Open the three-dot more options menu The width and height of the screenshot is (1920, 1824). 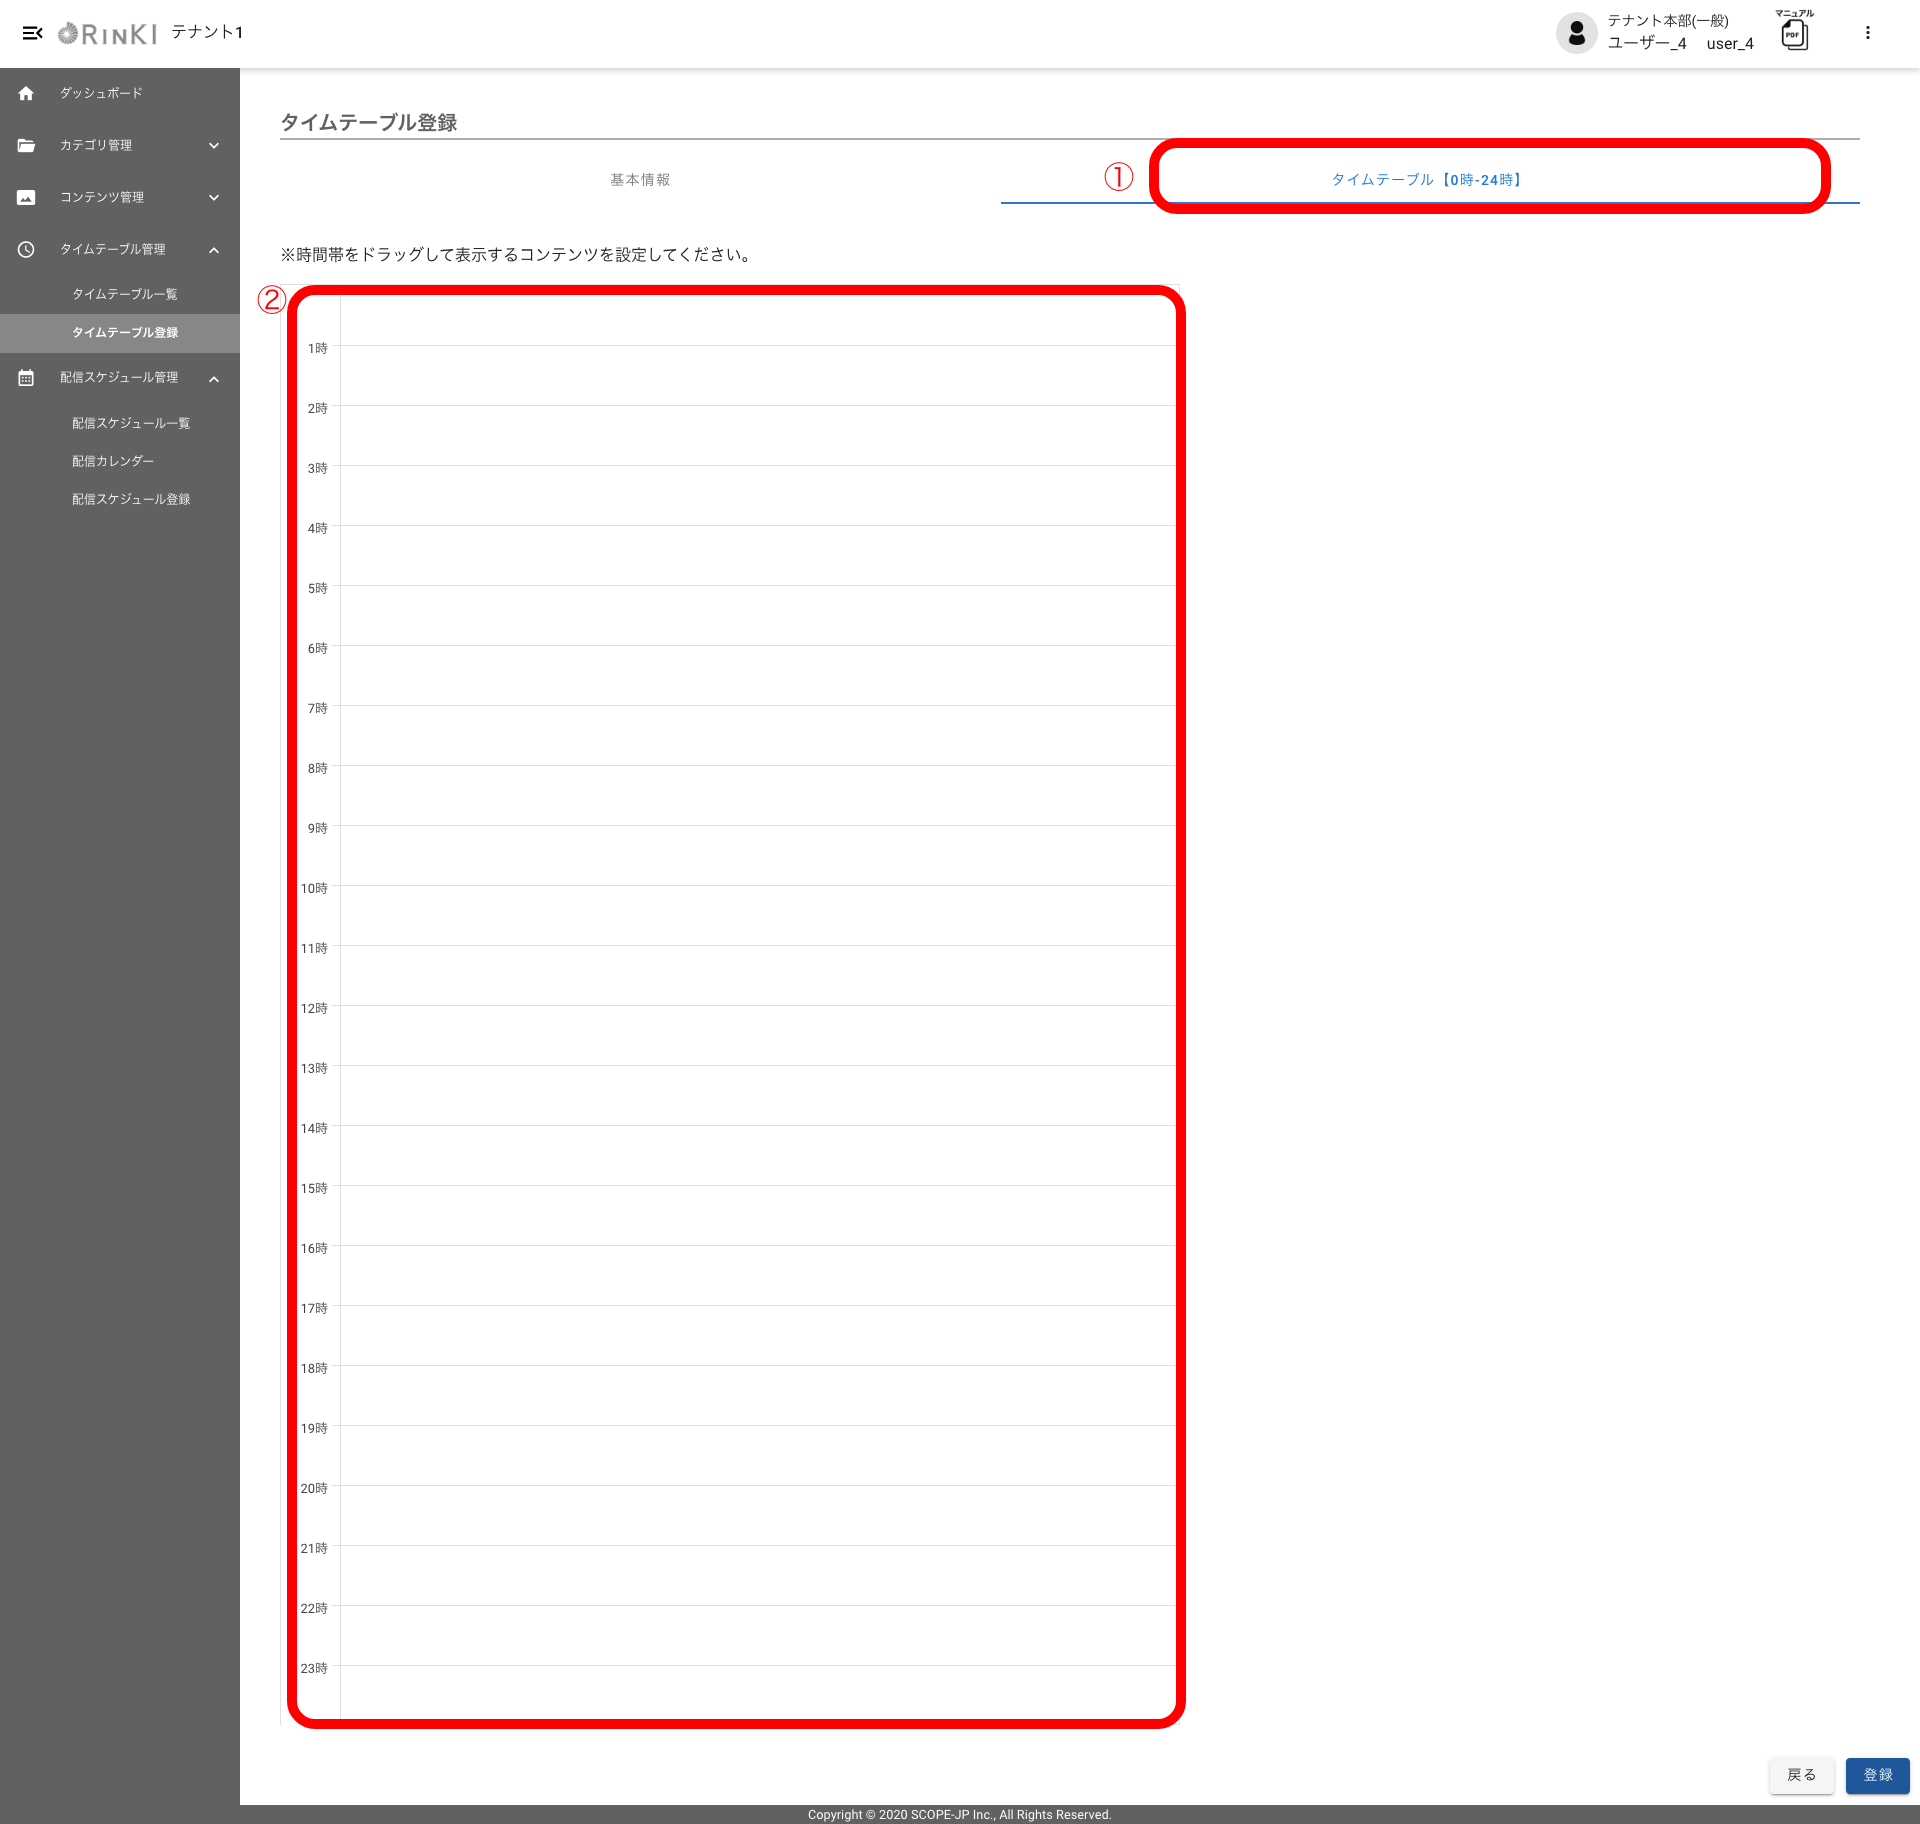click(1867, 33)
